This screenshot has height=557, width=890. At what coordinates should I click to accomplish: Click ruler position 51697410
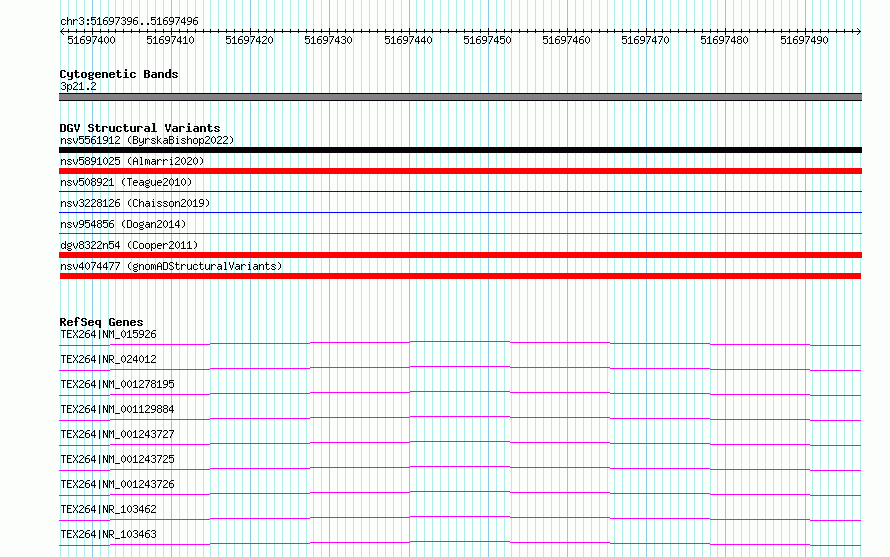(170, 40)
